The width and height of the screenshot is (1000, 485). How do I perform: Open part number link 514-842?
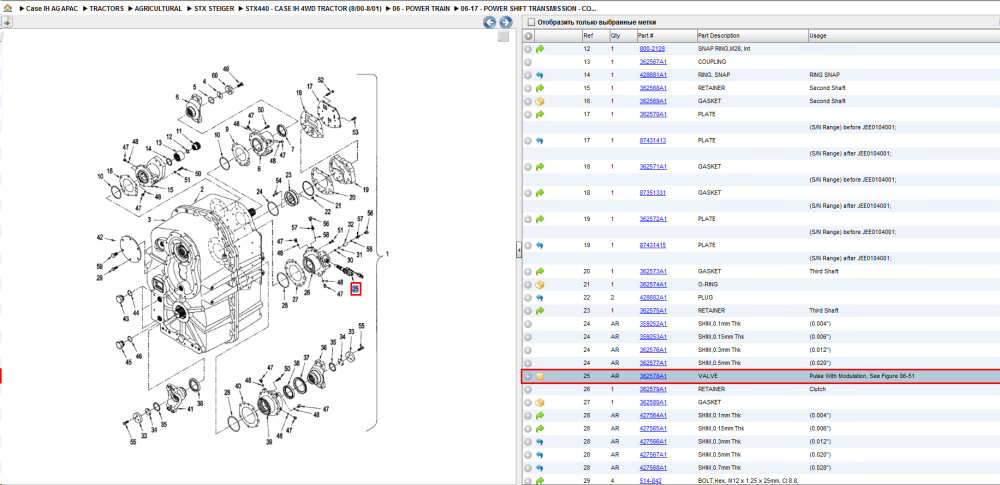coord(650,481)
